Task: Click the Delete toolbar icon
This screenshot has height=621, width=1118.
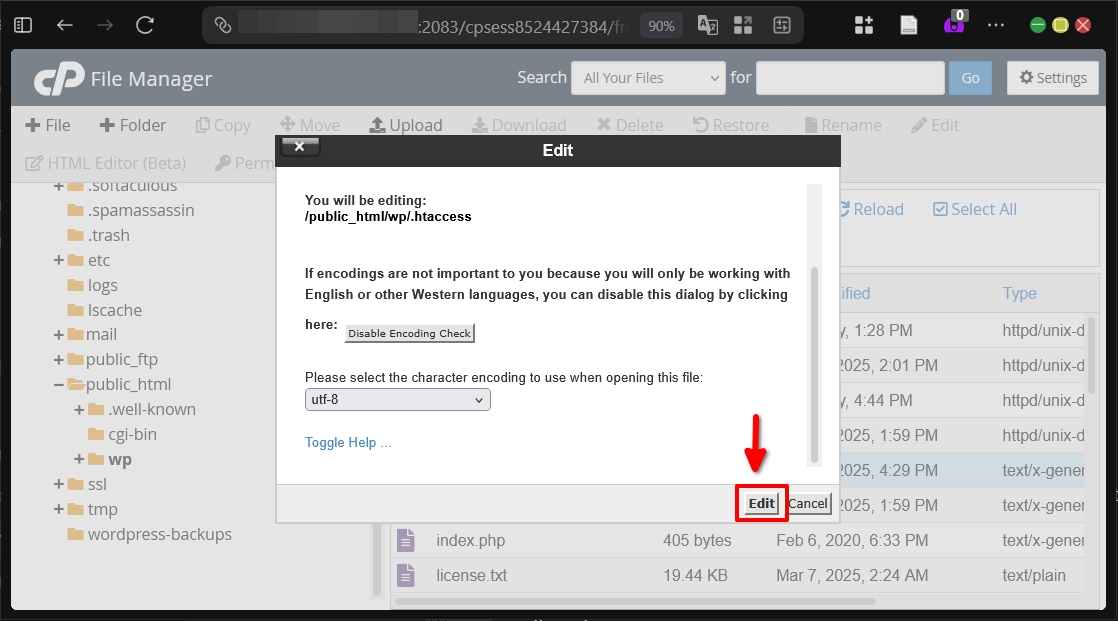Action: 629,125
